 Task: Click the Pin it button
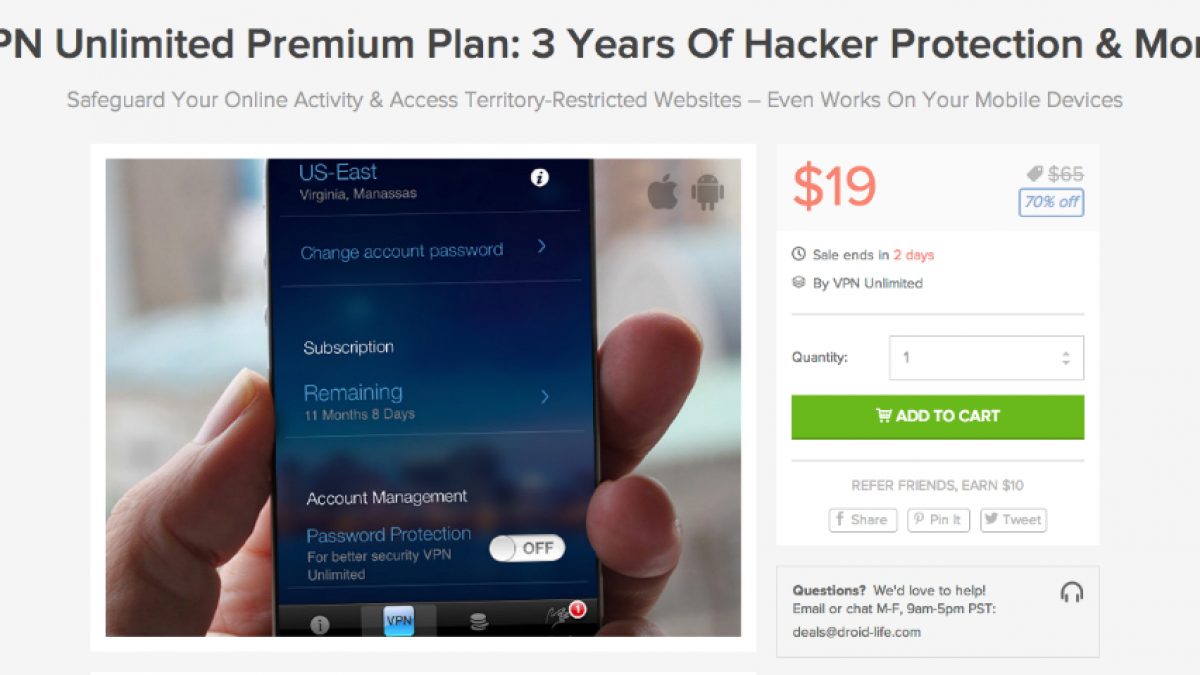point(939,520)
